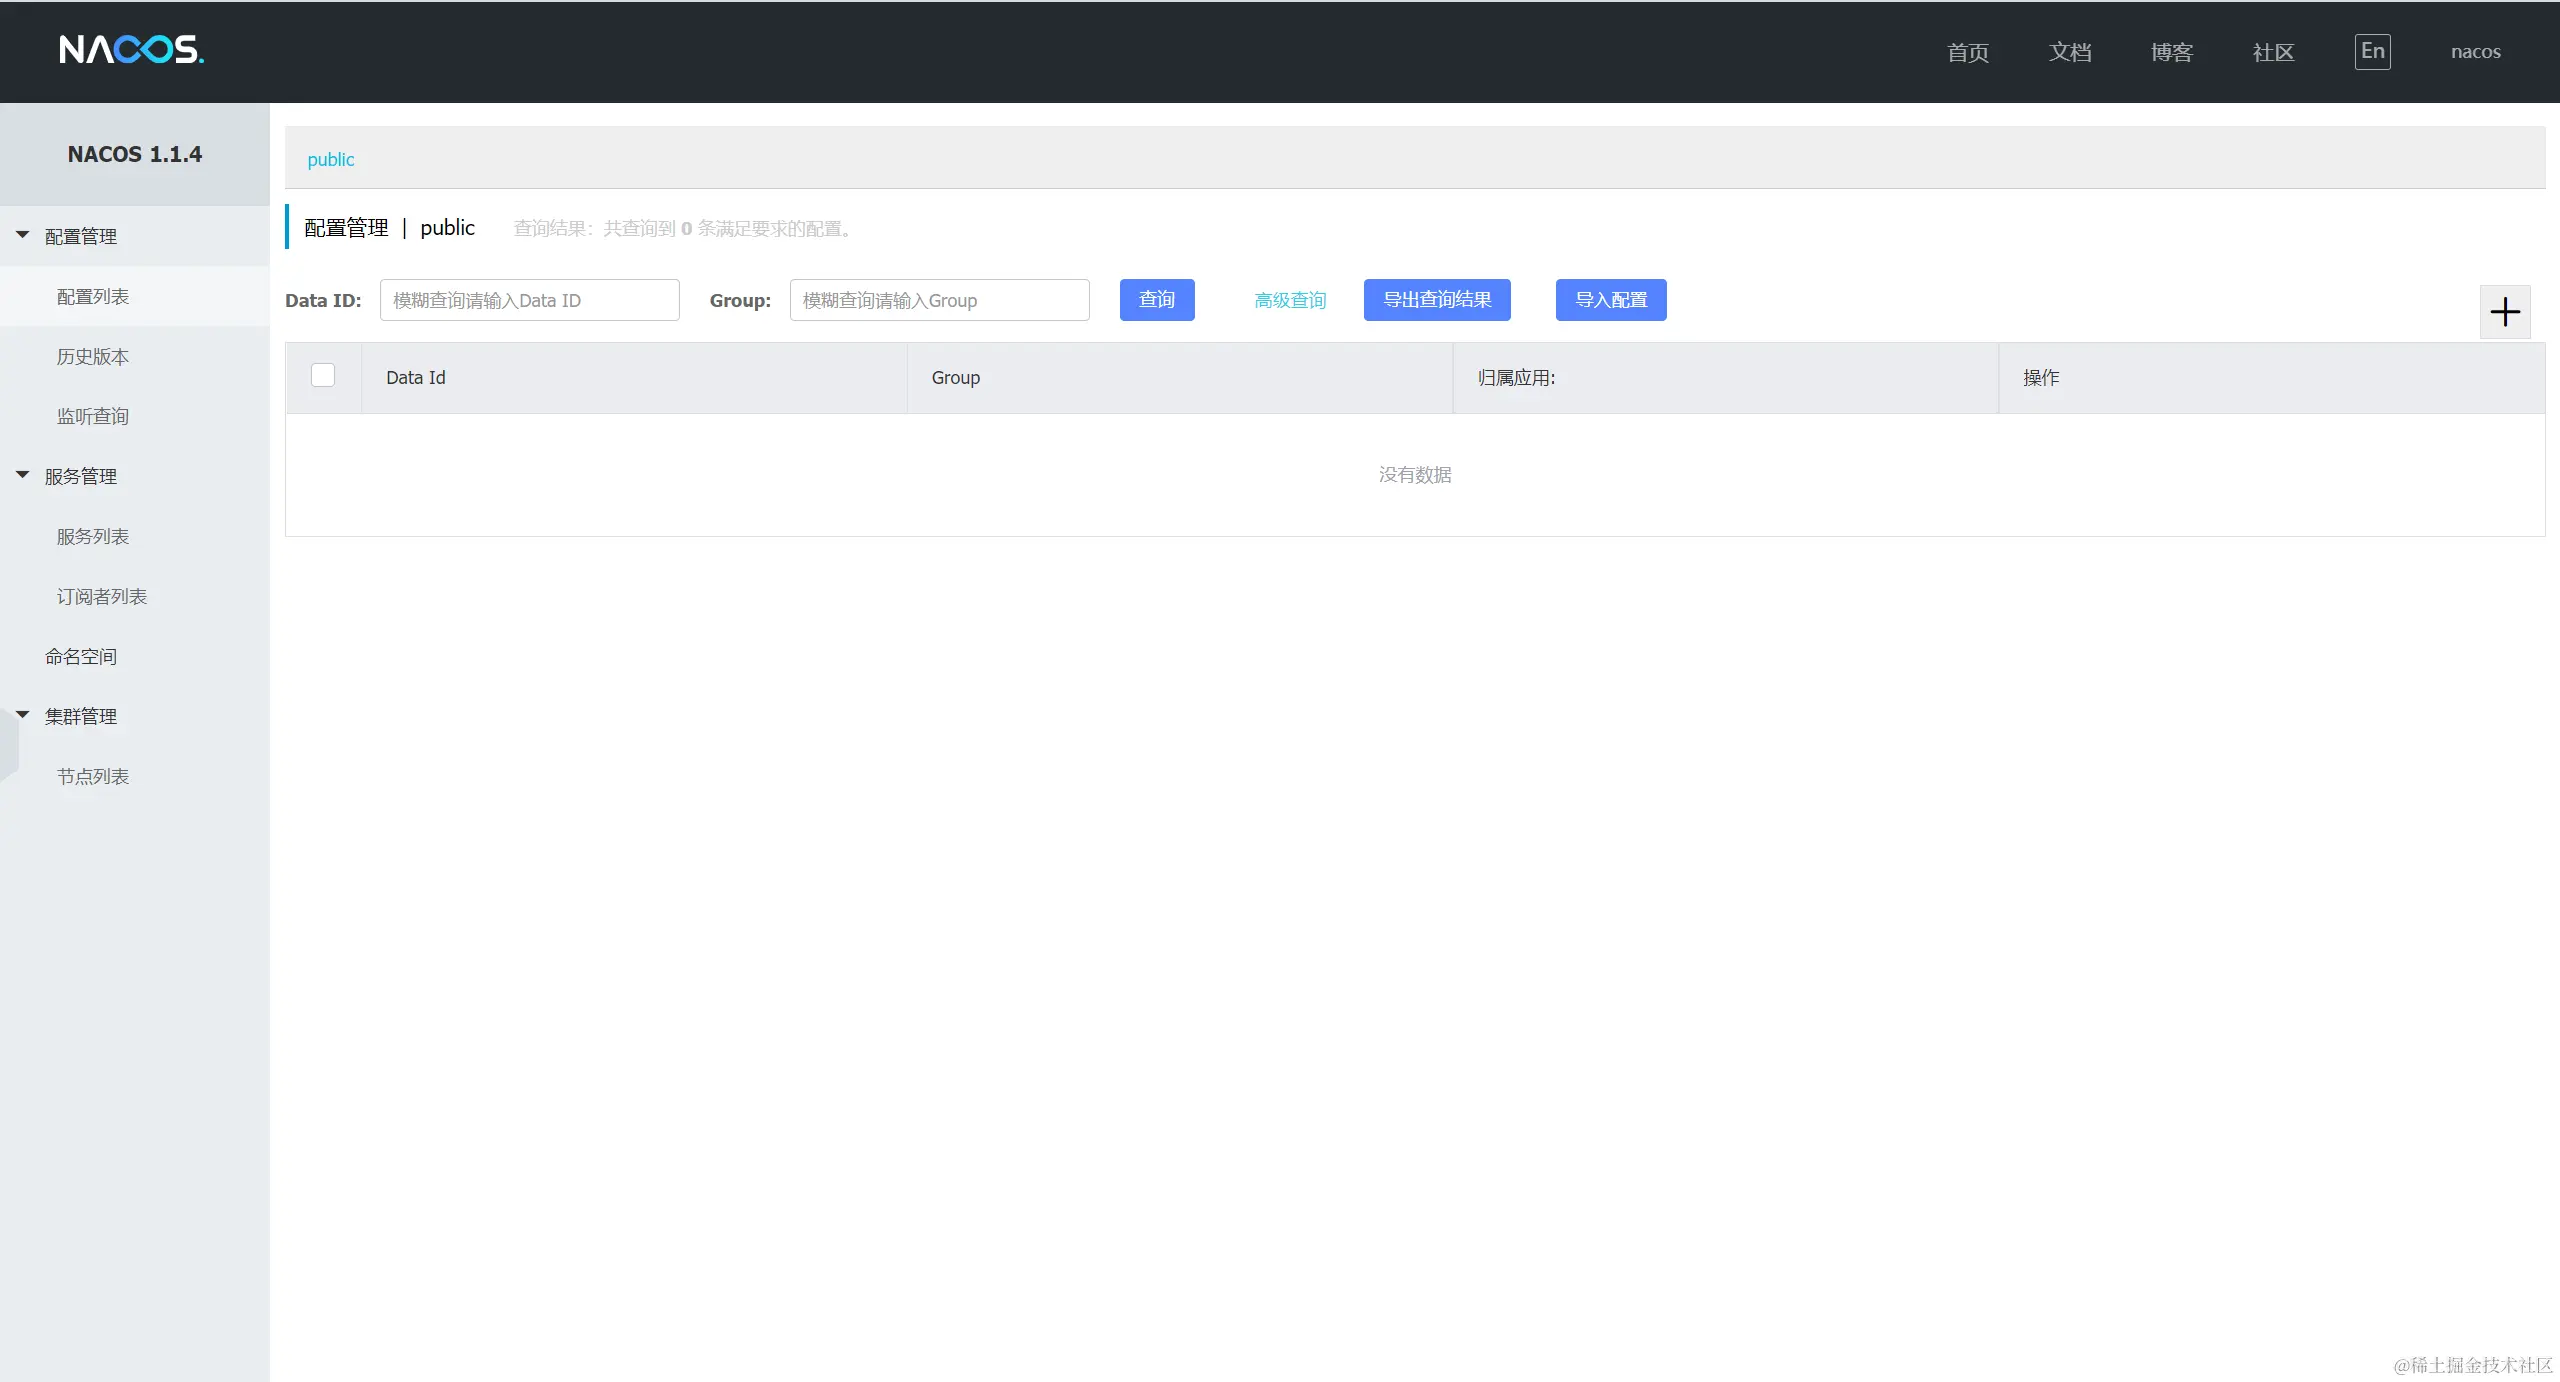Focus the Data ID search field

point(529,300)
